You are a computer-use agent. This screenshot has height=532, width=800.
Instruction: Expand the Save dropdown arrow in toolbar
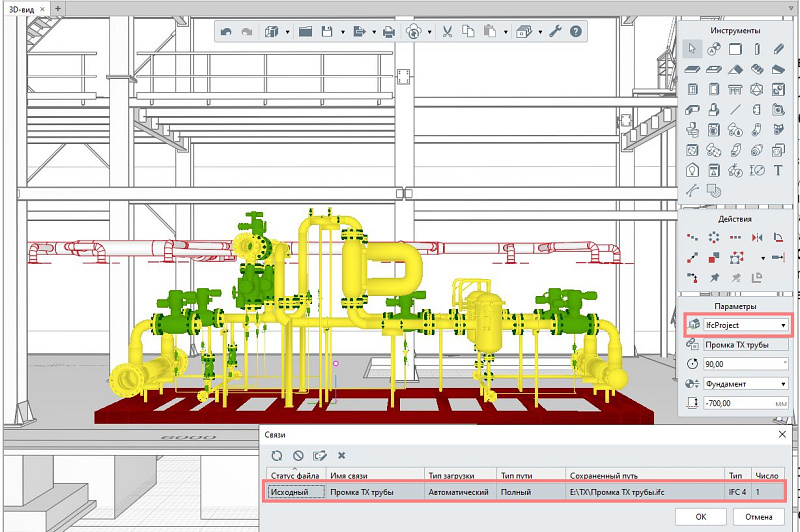pos(341,32)
